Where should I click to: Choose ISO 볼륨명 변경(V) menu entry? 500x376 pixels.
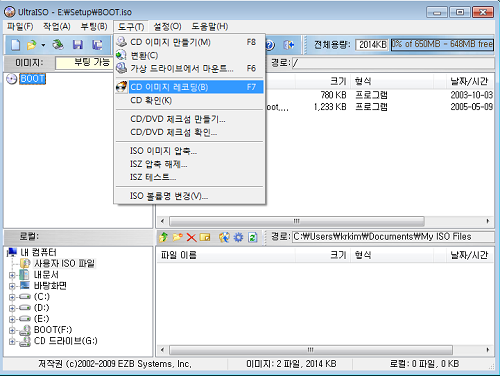[190, 196]
